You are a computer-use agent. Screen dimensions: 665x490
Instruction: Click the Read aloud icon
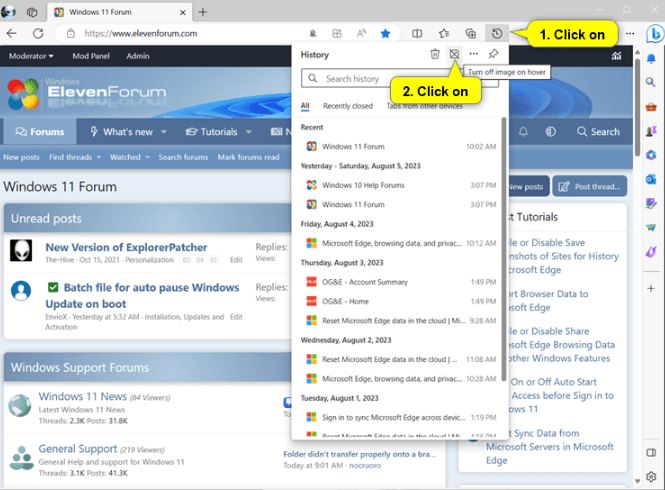click(361, 34)
